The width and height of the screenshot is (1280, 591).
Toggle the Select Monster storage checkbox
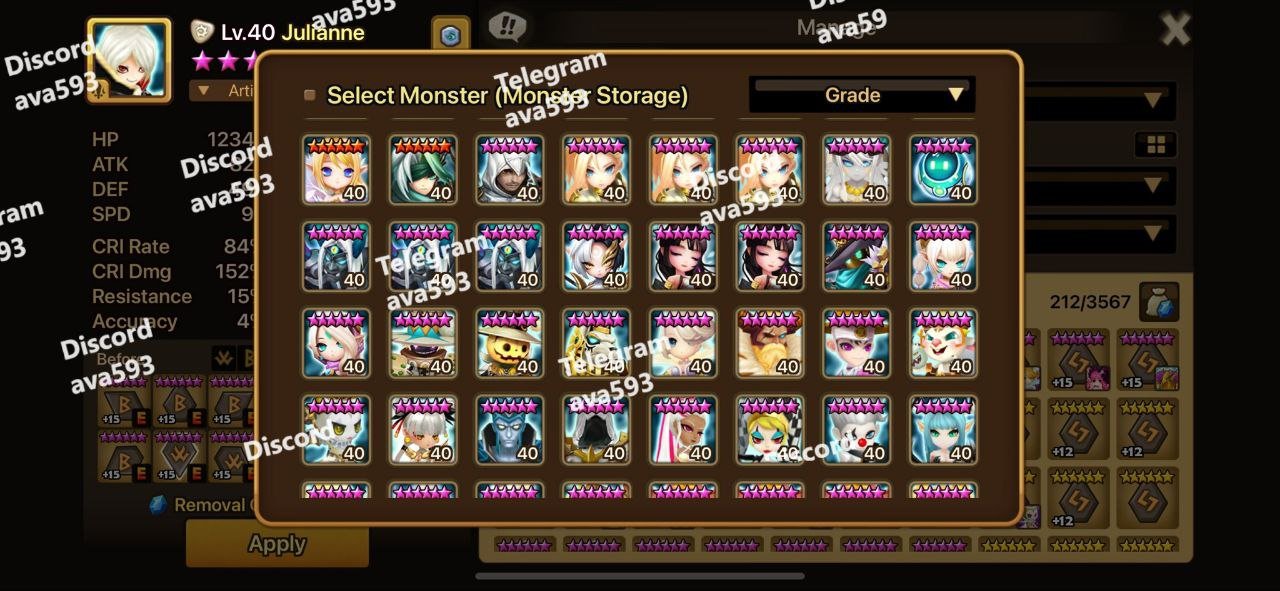pyautogui.click(x=309, y=96)
